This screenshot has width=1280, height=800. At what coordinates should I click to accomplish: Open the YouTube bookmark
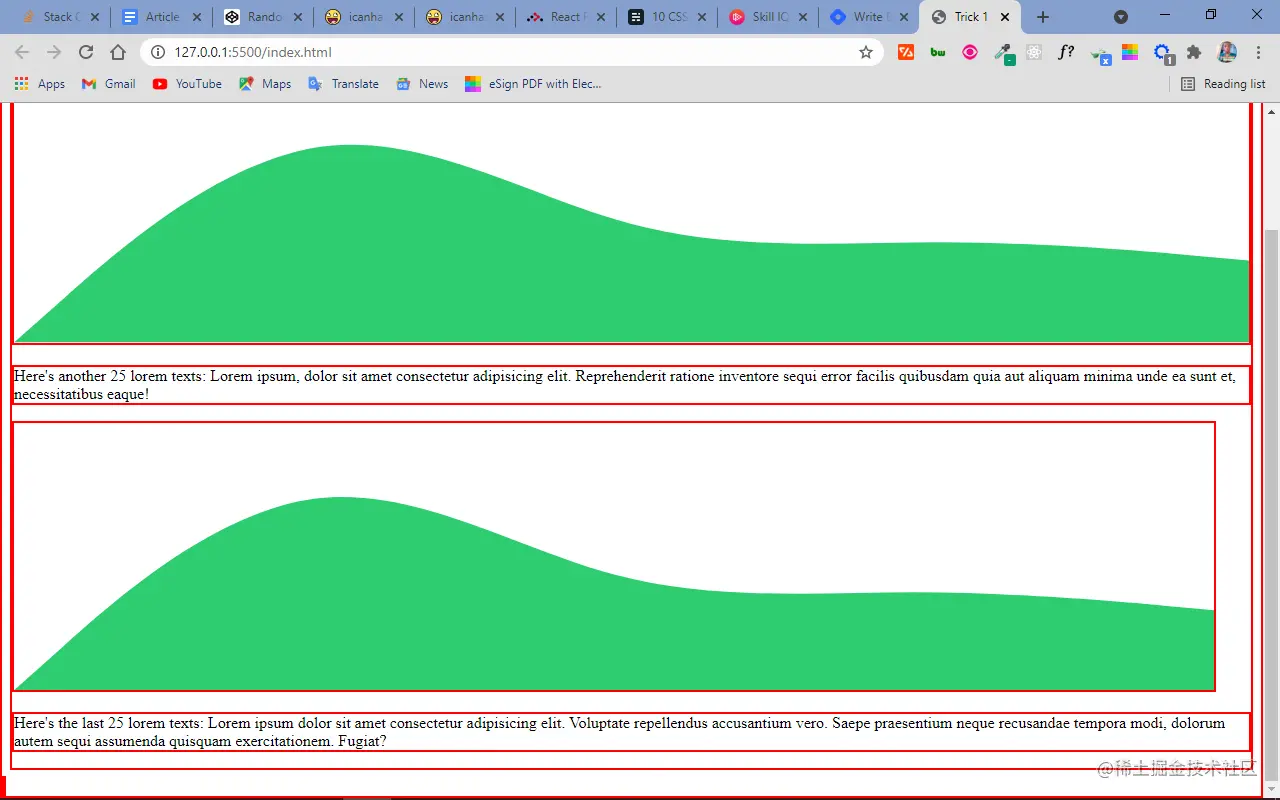(x=187, y=84)
